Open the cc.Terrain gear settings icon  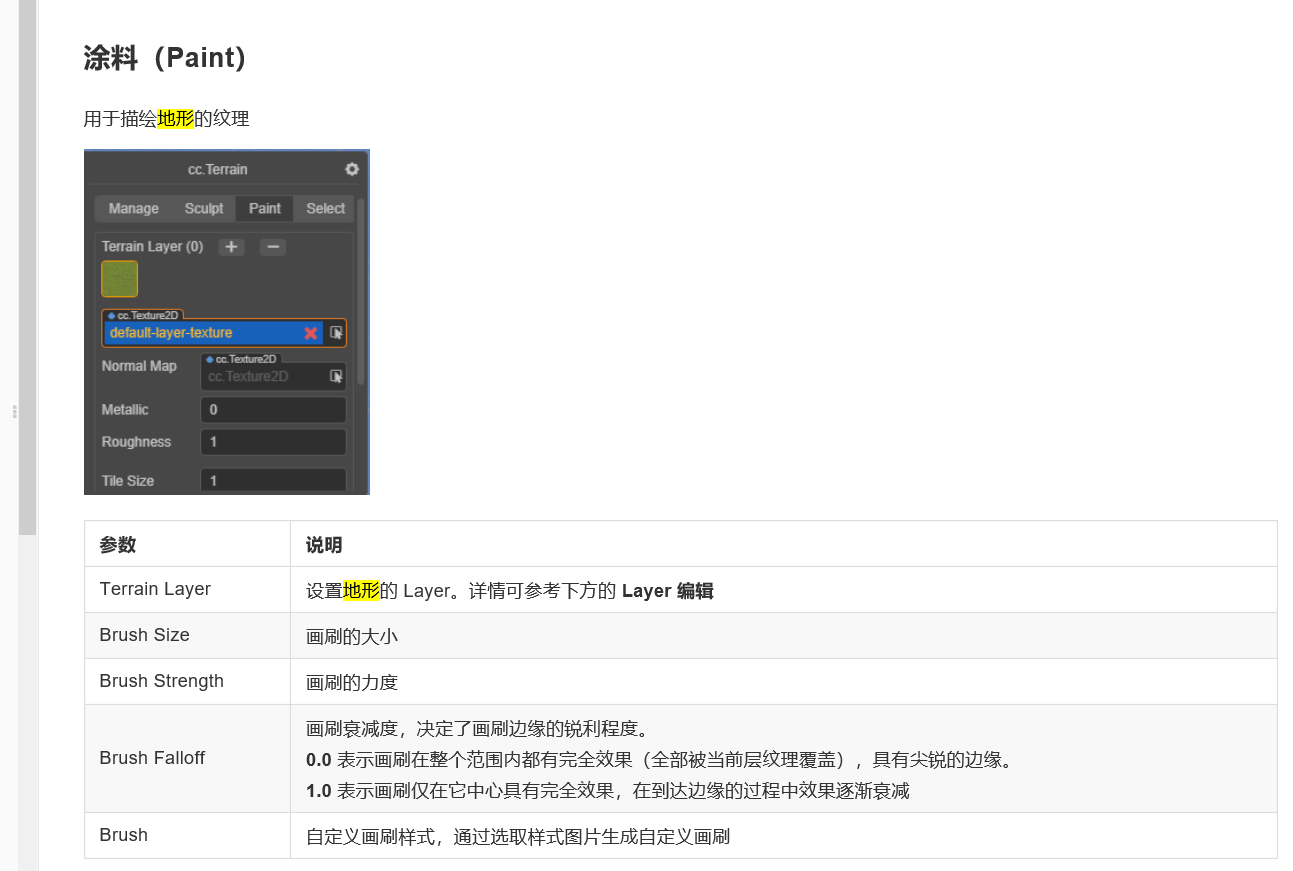(352, 169)
